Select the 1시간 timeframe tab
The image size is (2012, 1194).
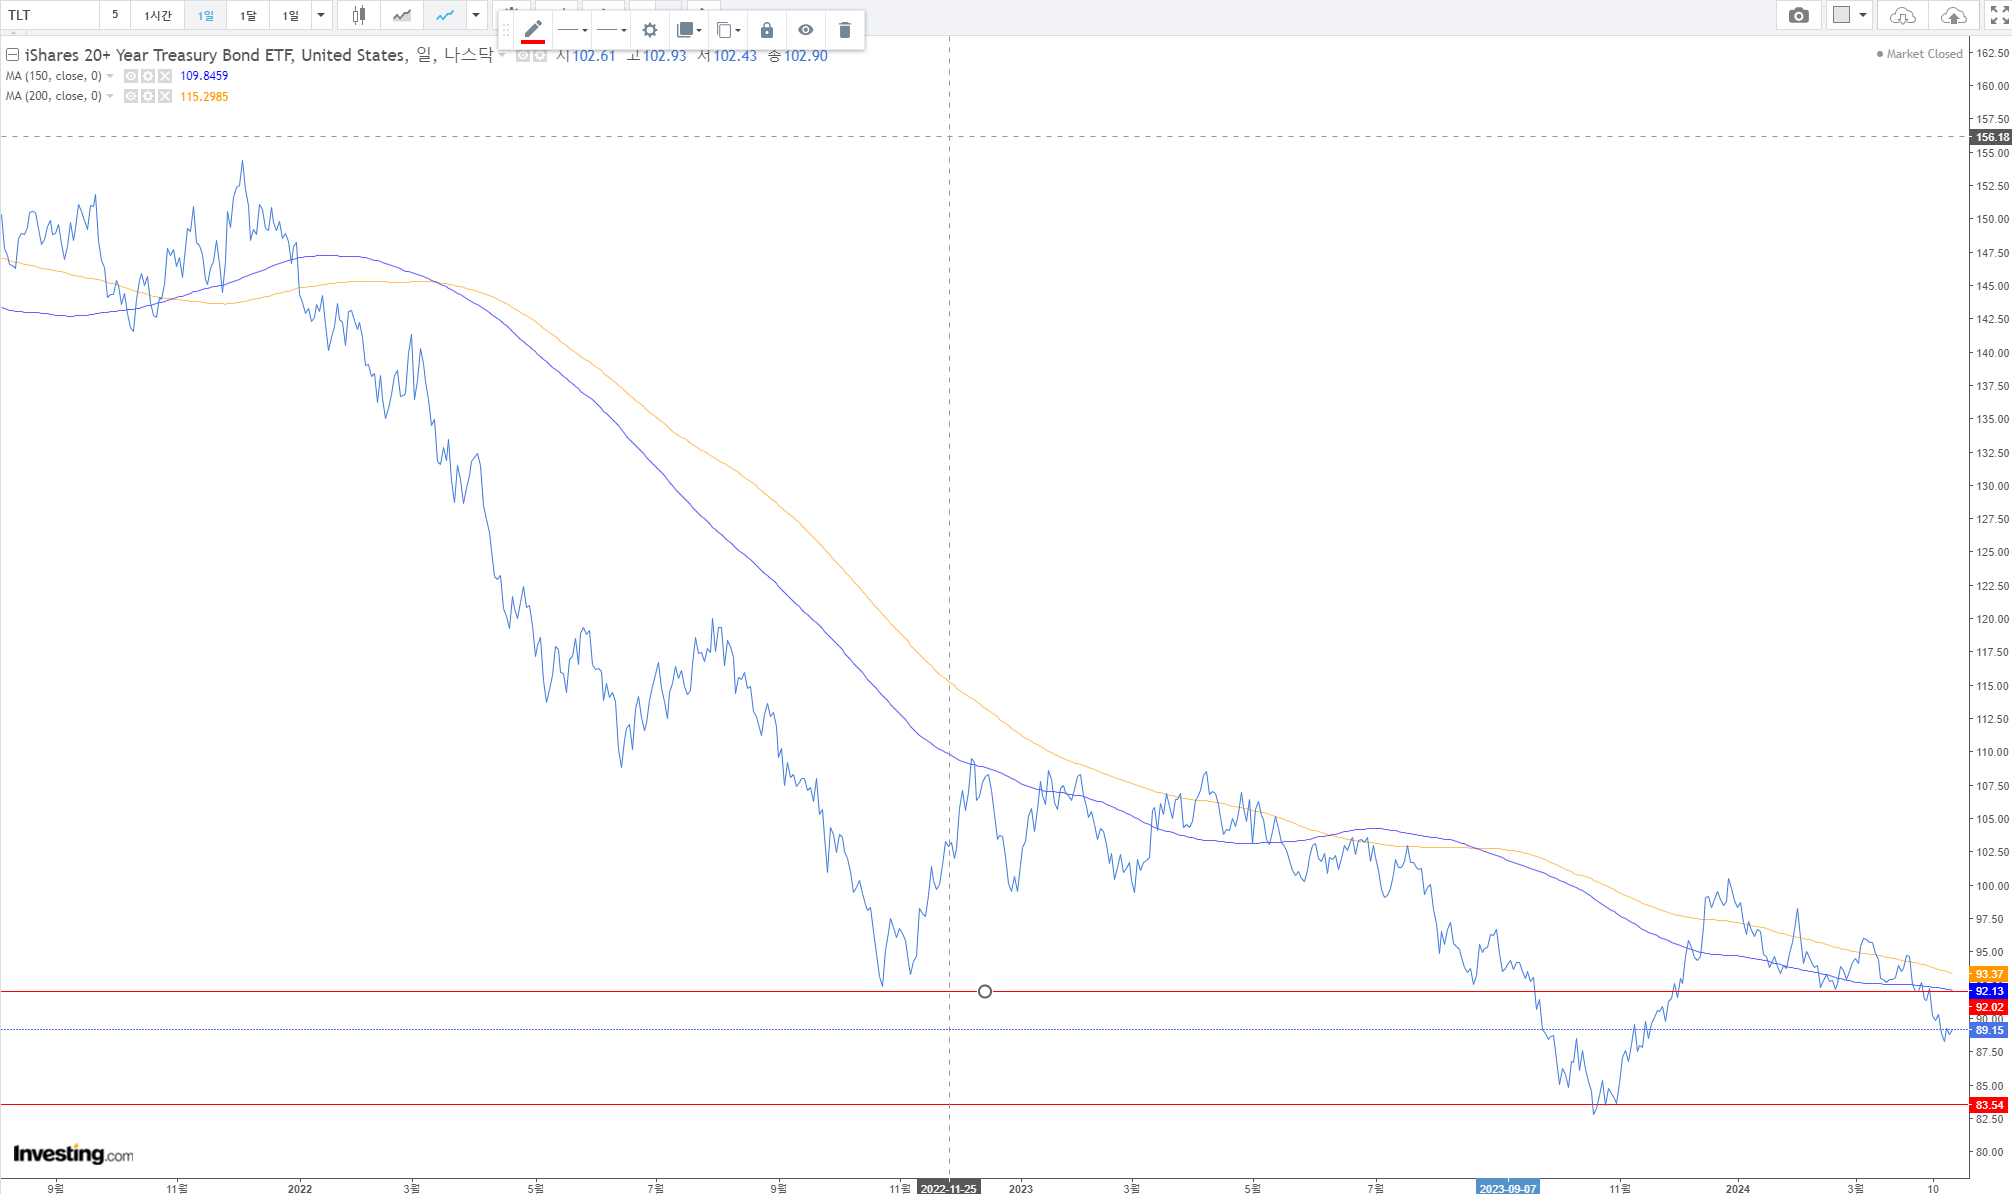tap(158, 15)
